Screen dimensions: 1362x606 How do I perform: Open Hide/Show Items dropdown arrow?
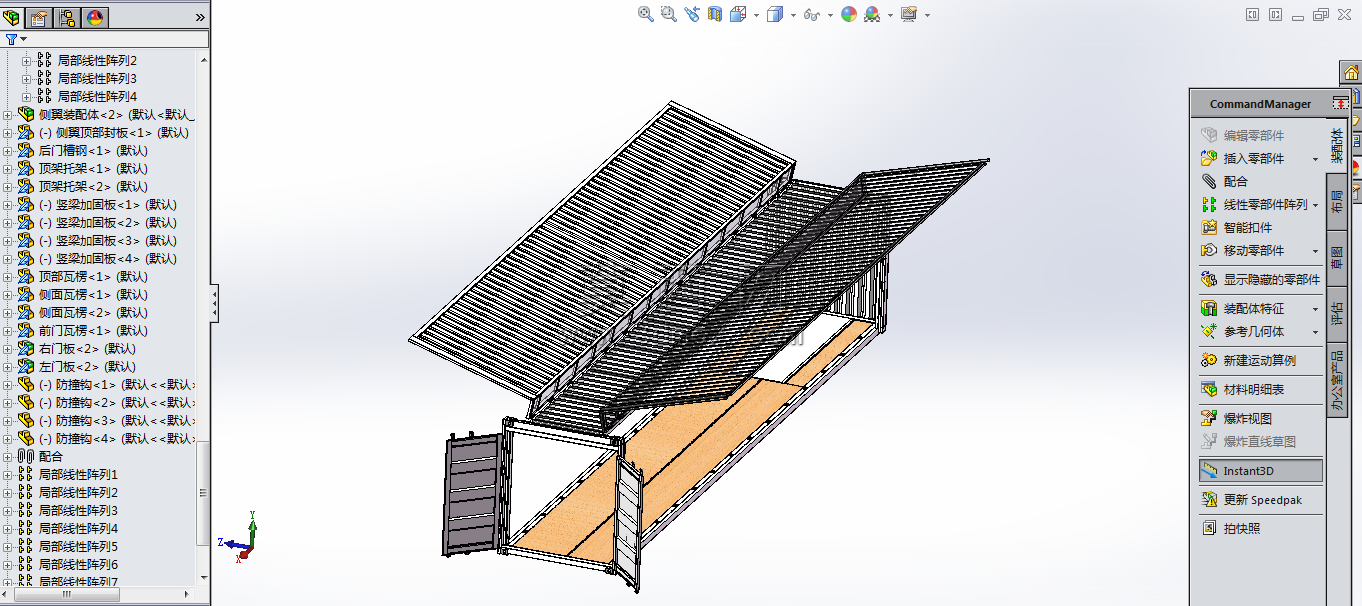(x=830, y=15)
